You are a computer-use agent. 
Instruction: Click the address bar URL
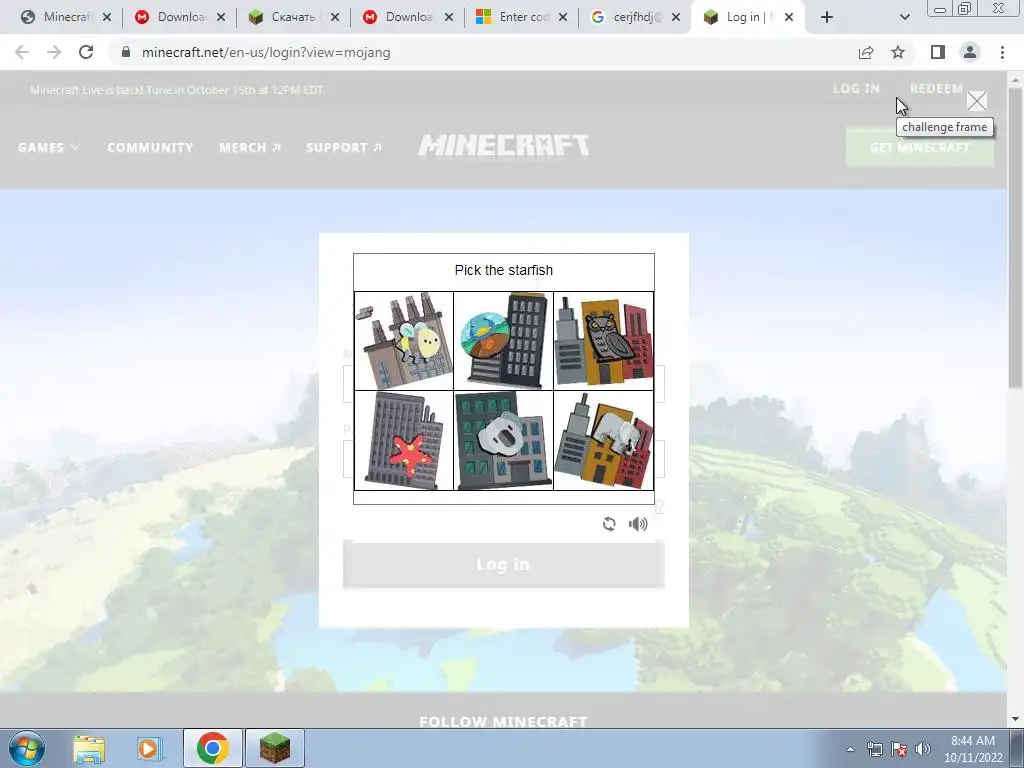point(266,52)
